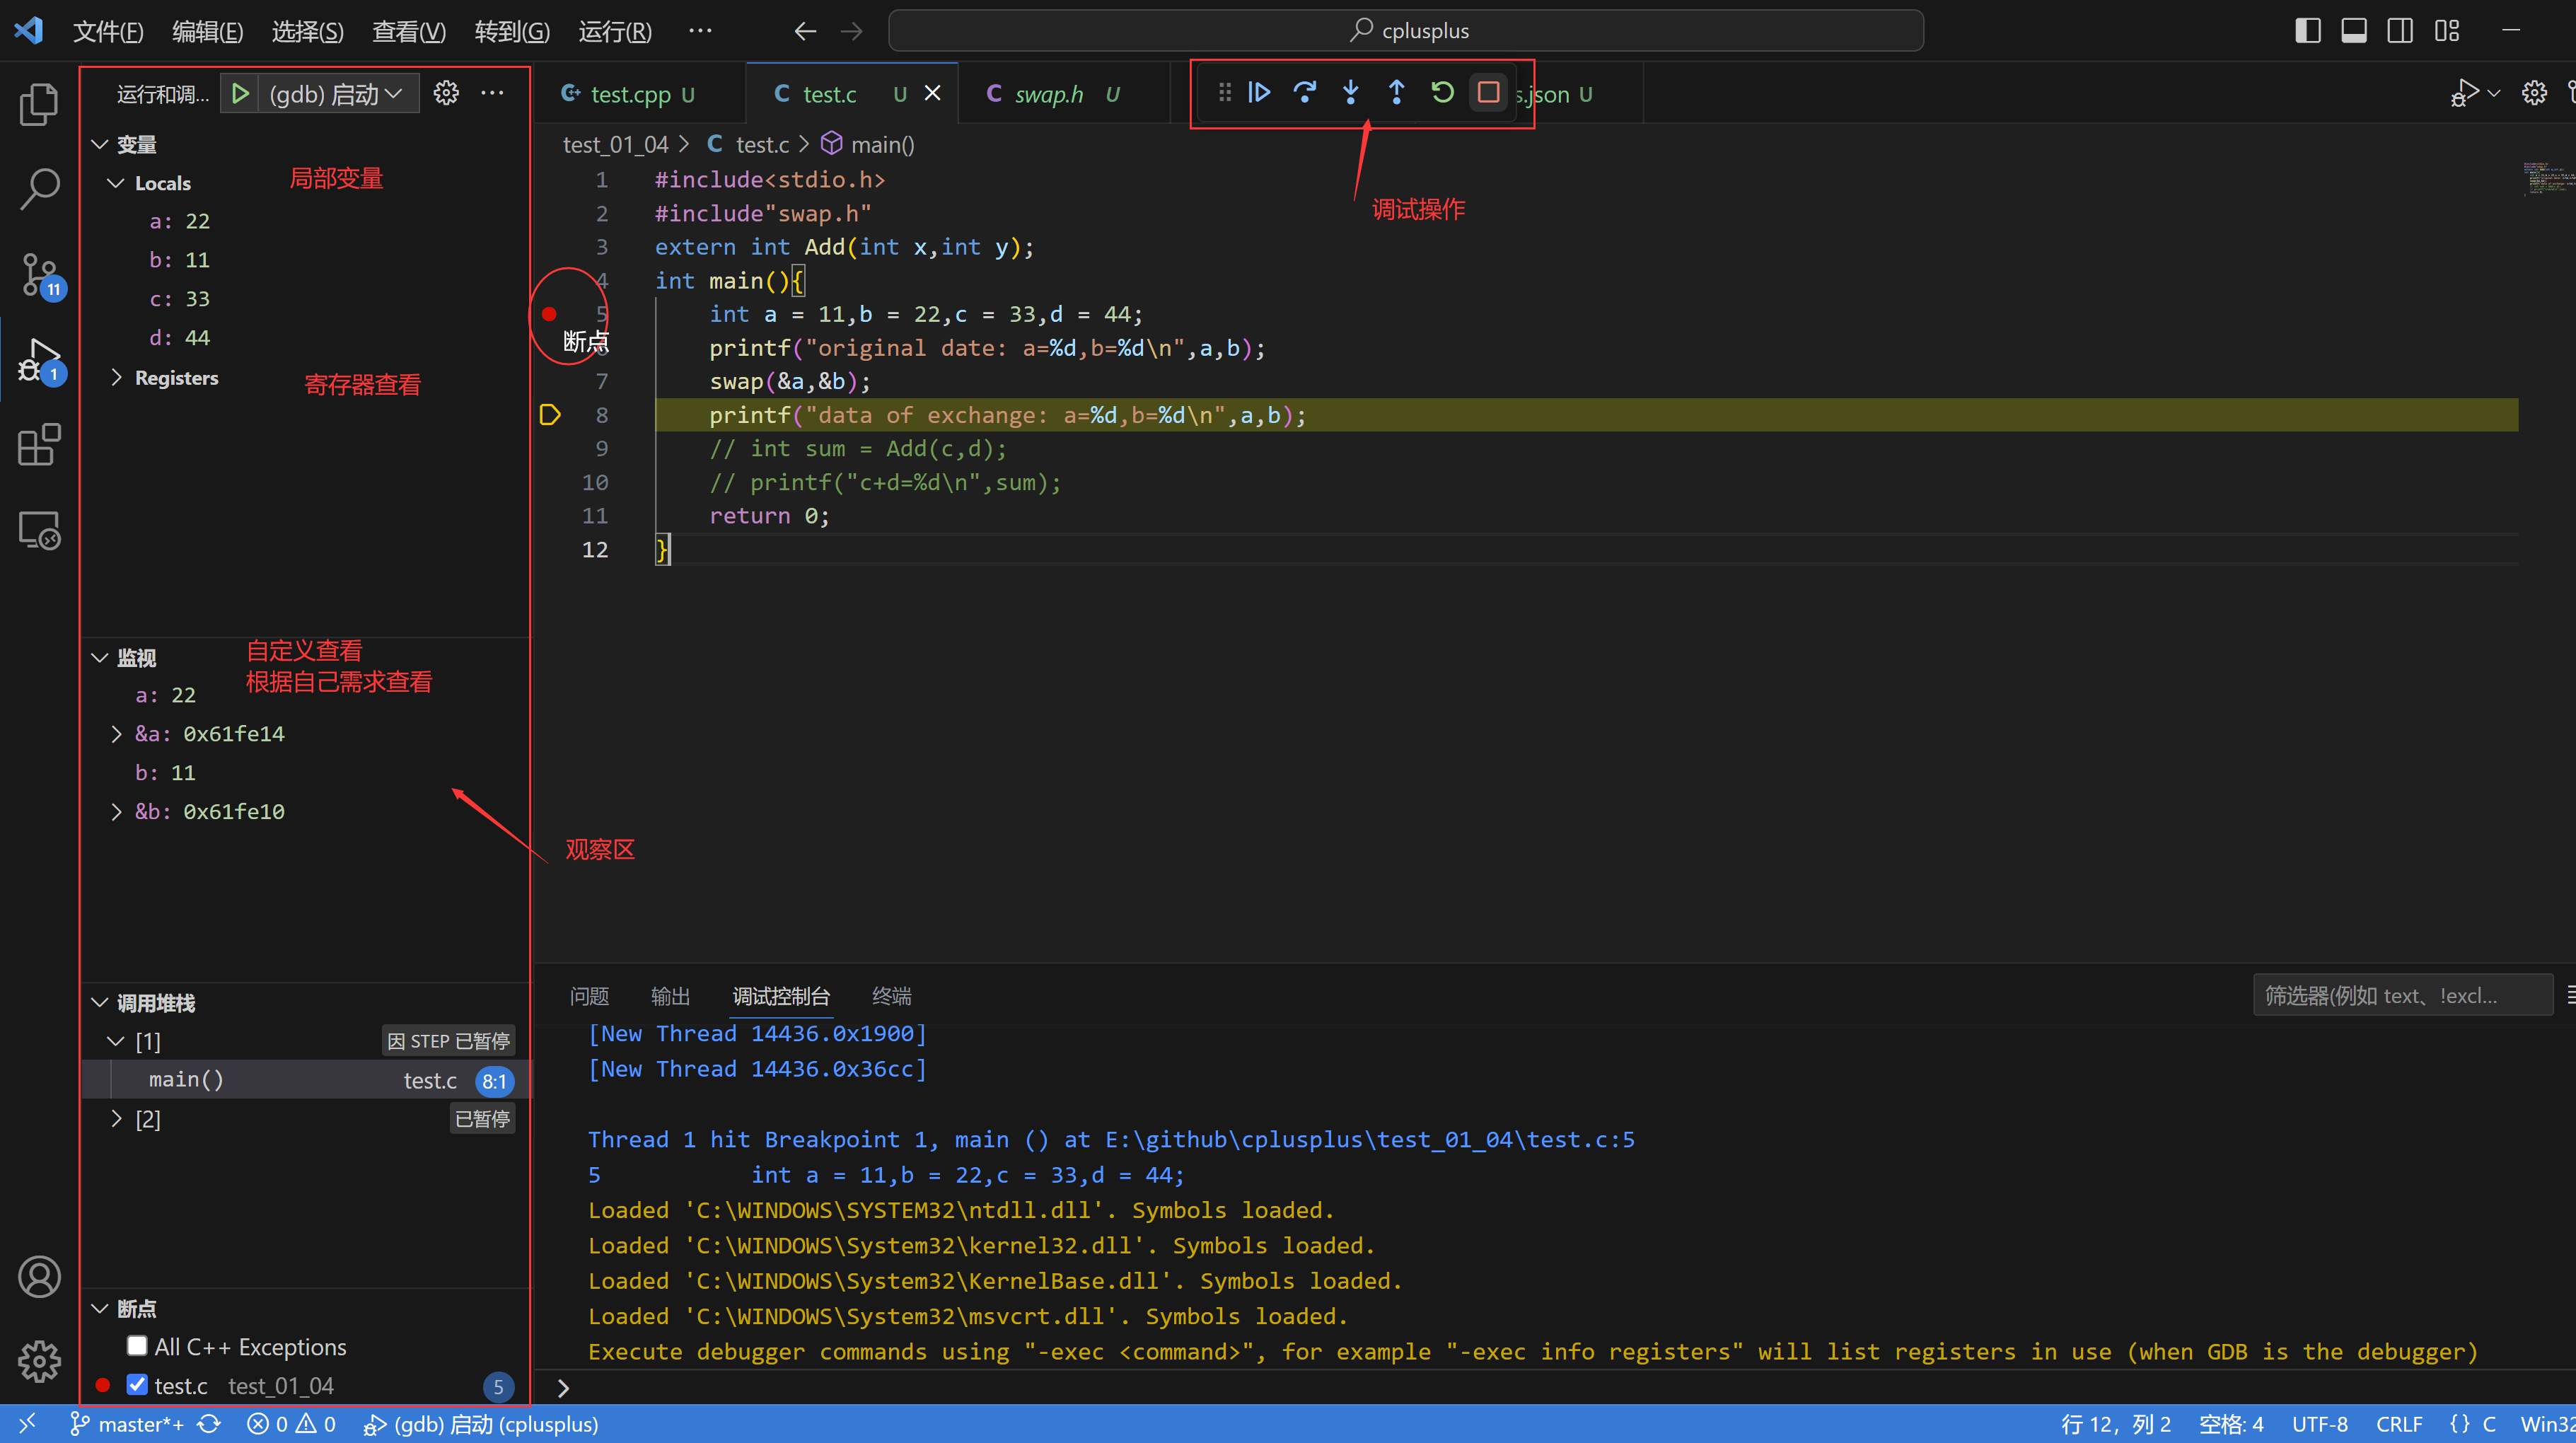This screenshot has width=2576, height=1443.
Task: Restart the debug session
Action: 1442,93
